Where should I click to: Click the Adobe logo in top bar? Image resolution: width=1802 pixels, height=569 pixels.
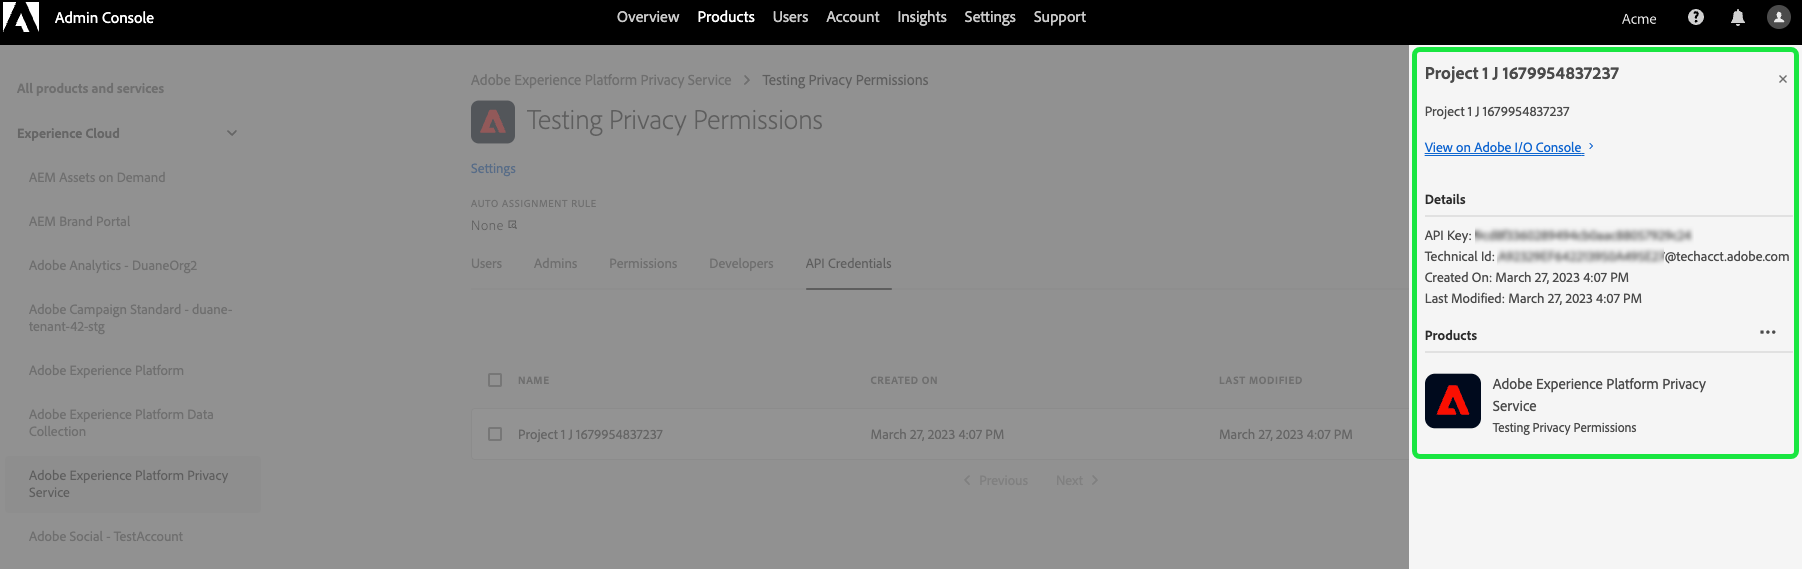pyautogui.click(x=21, y=17)
